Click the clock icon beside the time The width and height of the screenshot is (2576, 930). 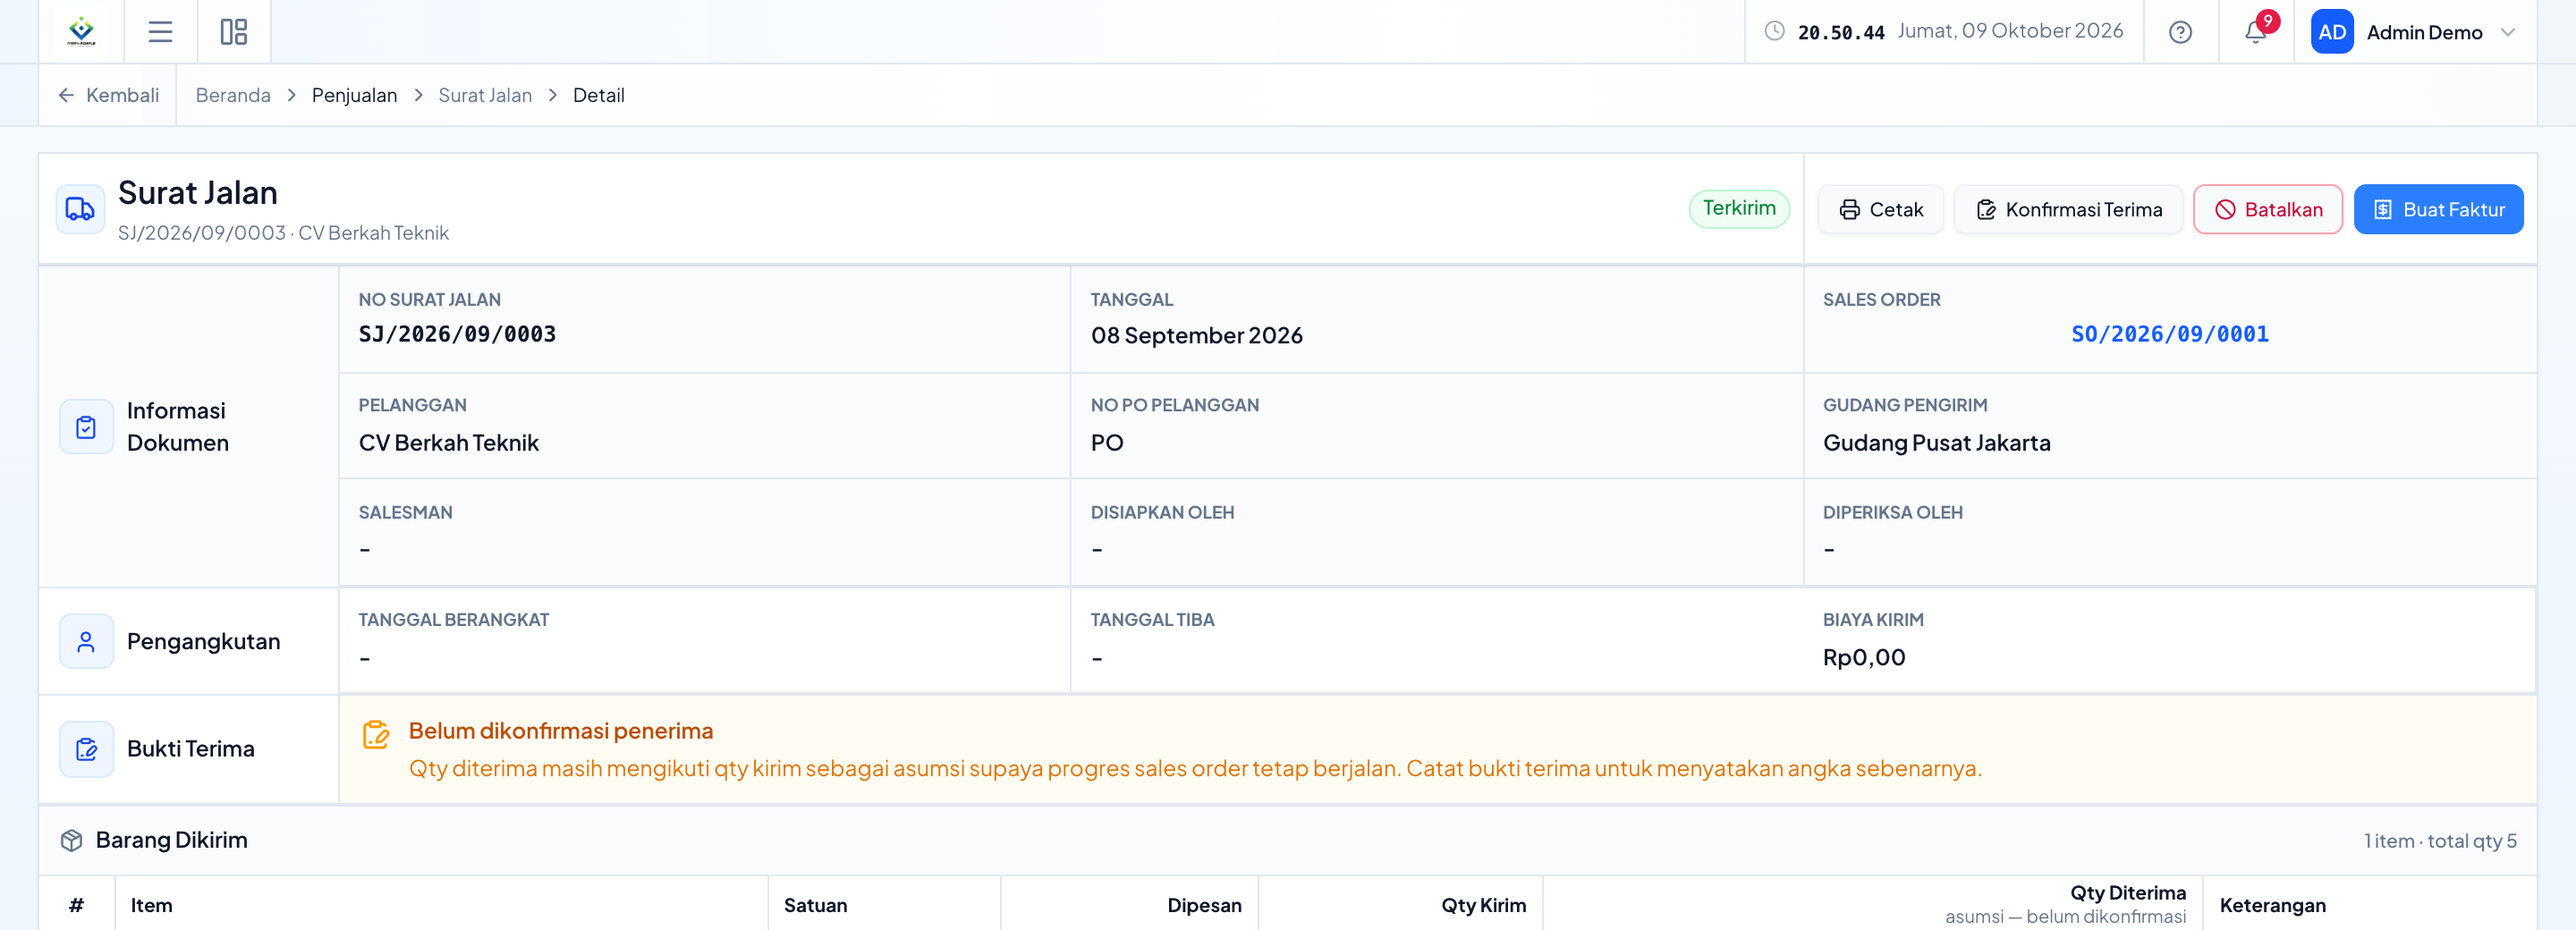click(1774, 31)
